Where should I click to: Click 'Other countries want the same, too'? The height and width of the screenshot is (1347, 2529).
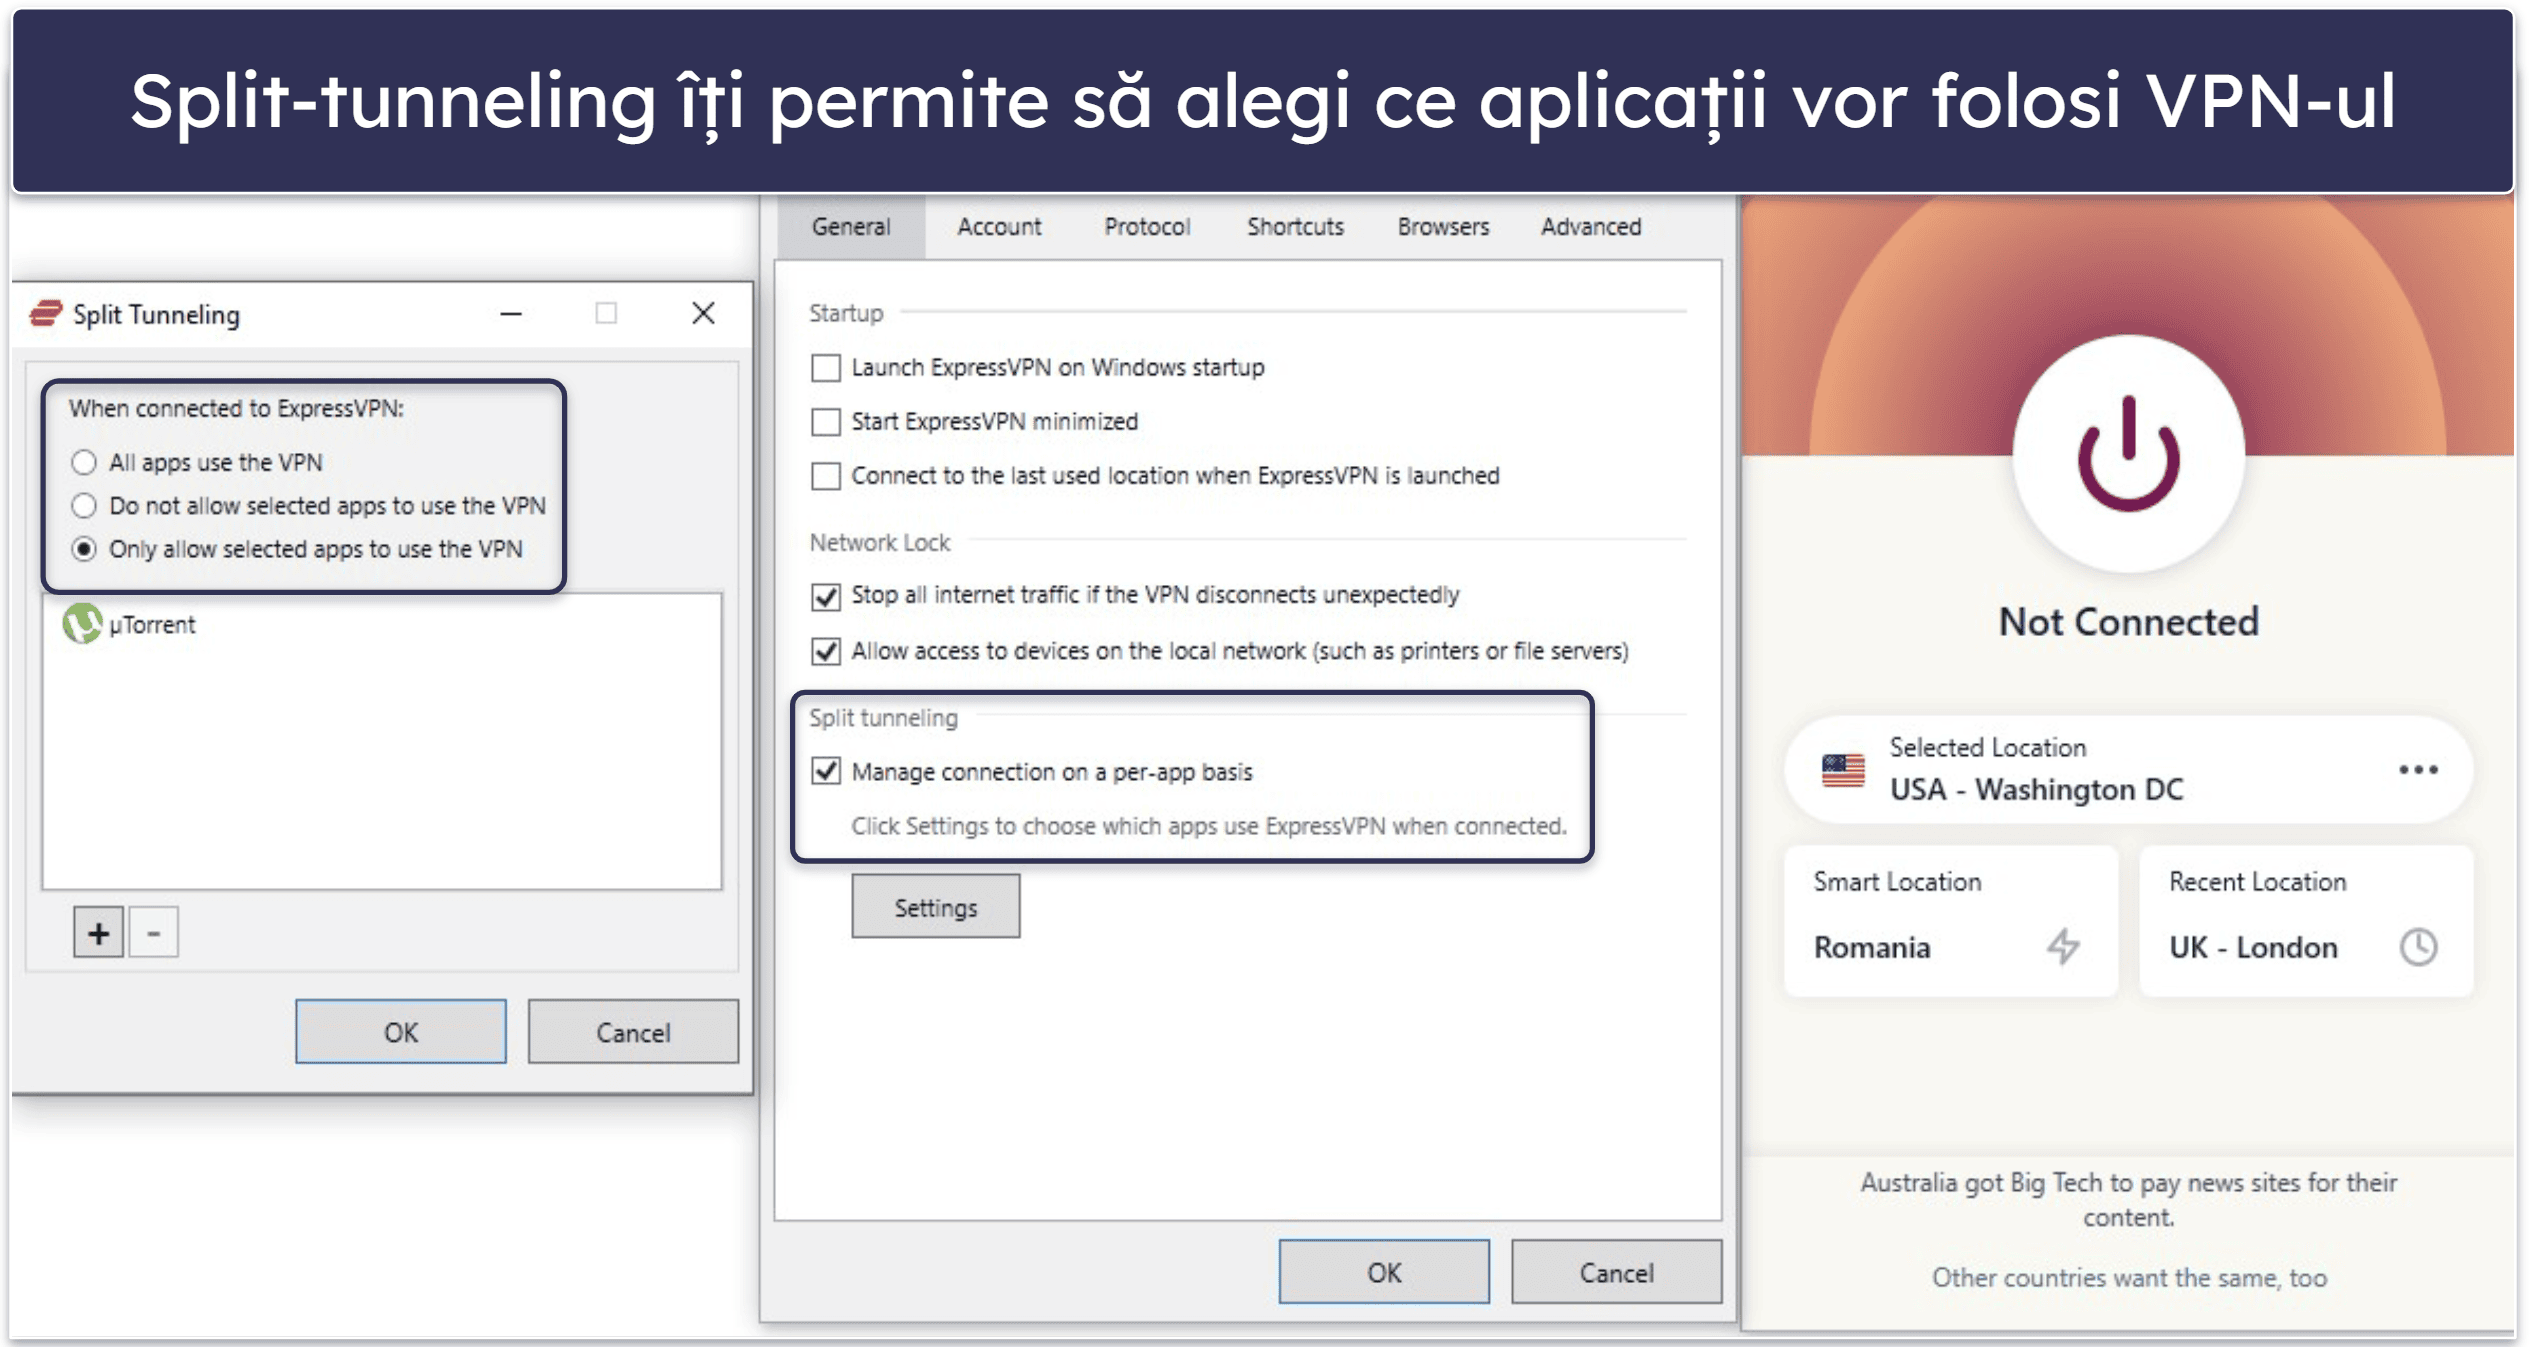click(2128, 1277)
